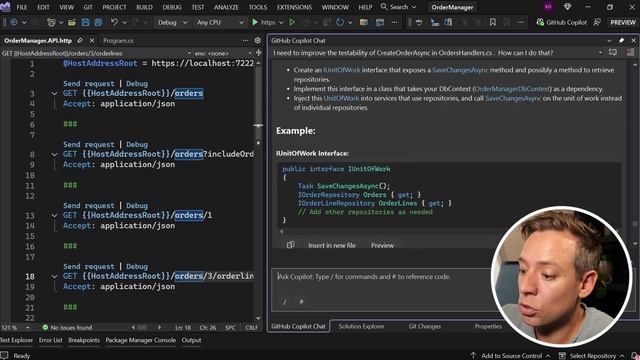The image size is (640, 360).
Task: Click the slash commands icon
Action: tap(285, 302)
